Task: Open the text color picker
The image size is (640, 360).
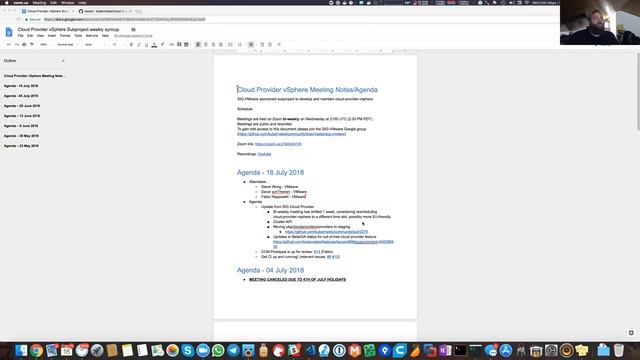Action: 154,44
